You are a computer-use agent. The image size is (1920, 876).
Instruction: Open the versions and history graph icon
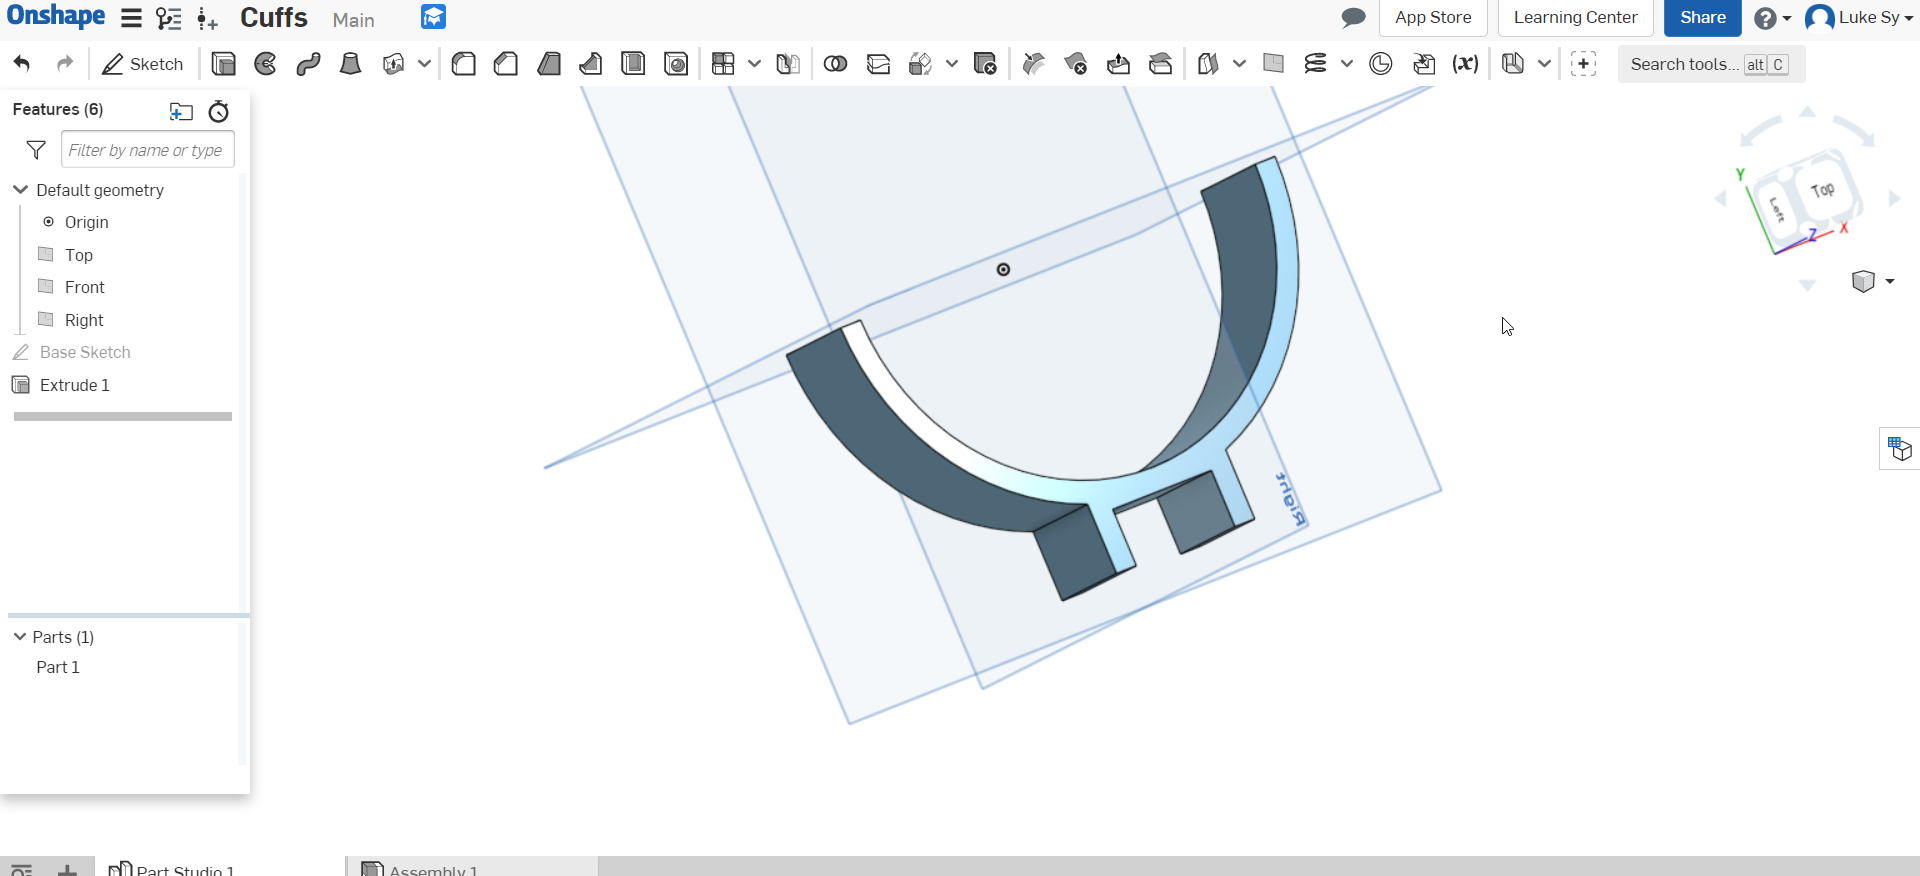click(x=169, y=18)
